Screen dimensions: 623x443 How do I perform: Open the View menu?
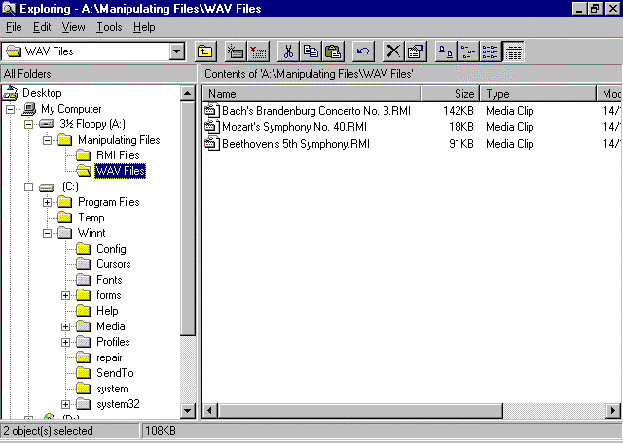point(73,27)
